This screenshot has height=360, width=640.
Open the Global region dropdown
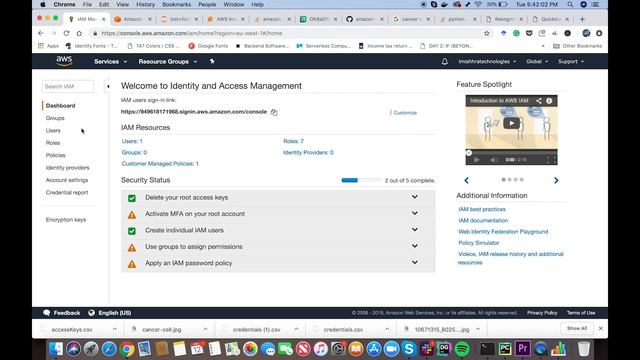pos(537,62)
